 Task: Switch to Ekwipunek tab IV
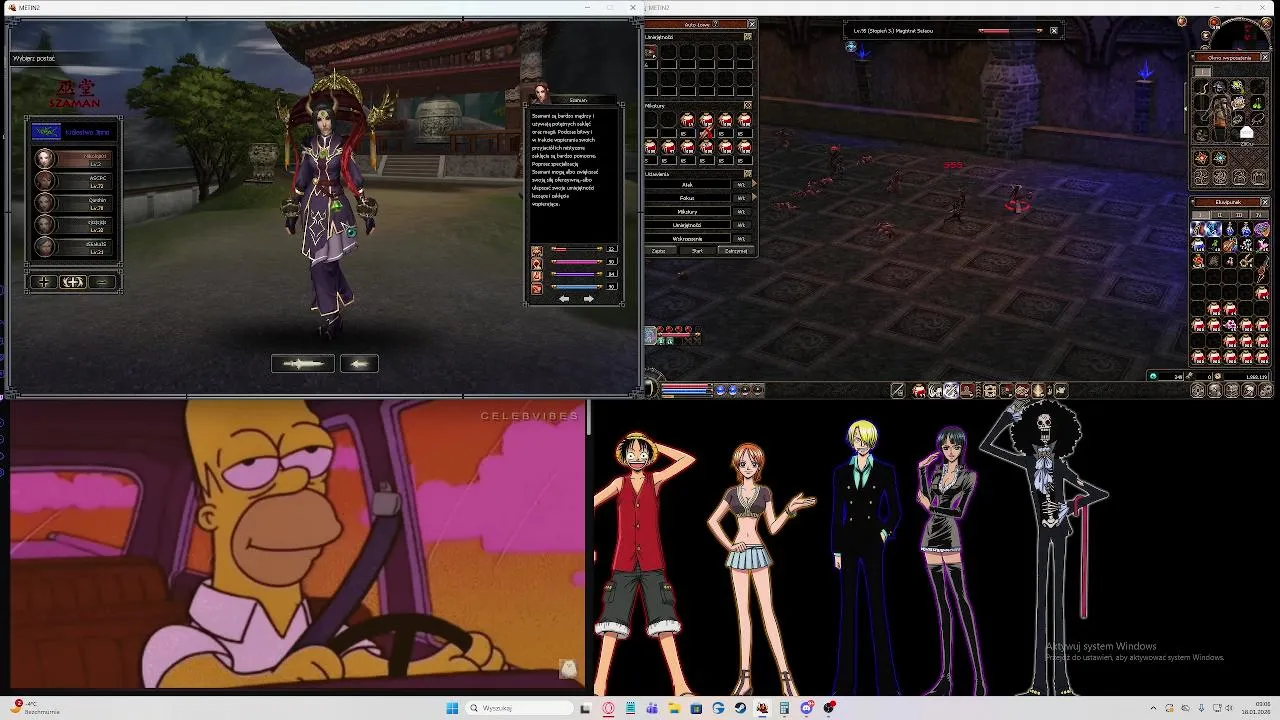(1259, 214)
